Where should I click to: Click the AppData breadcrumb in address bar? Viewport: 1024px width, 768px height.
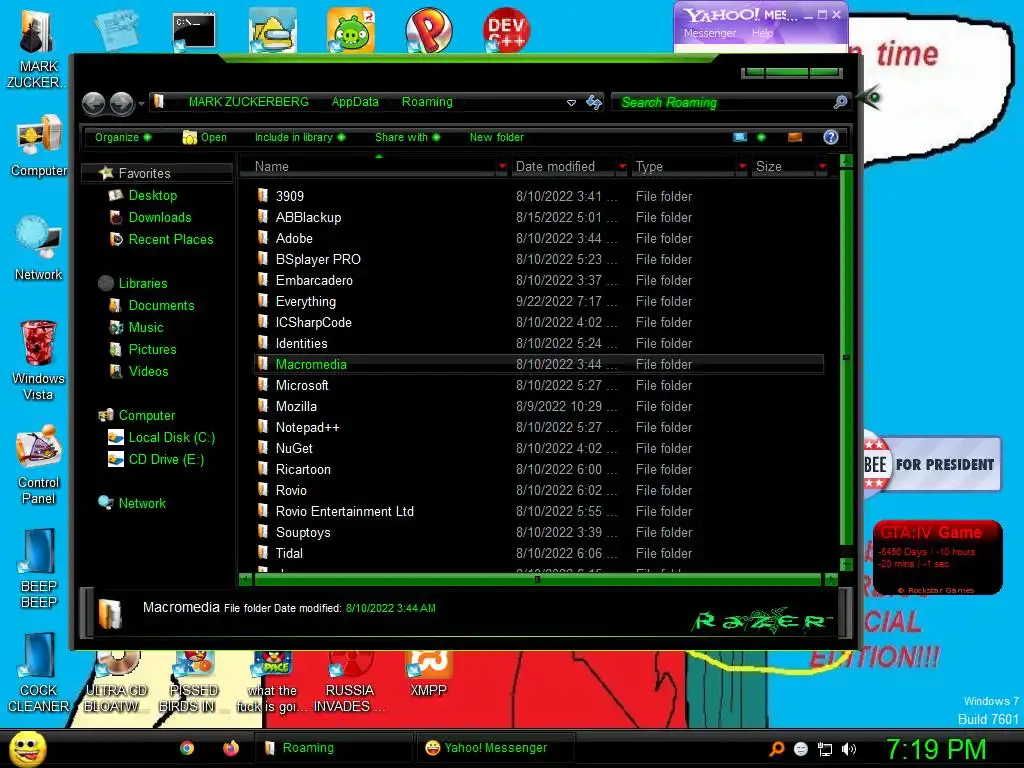[x=355, y=102]
